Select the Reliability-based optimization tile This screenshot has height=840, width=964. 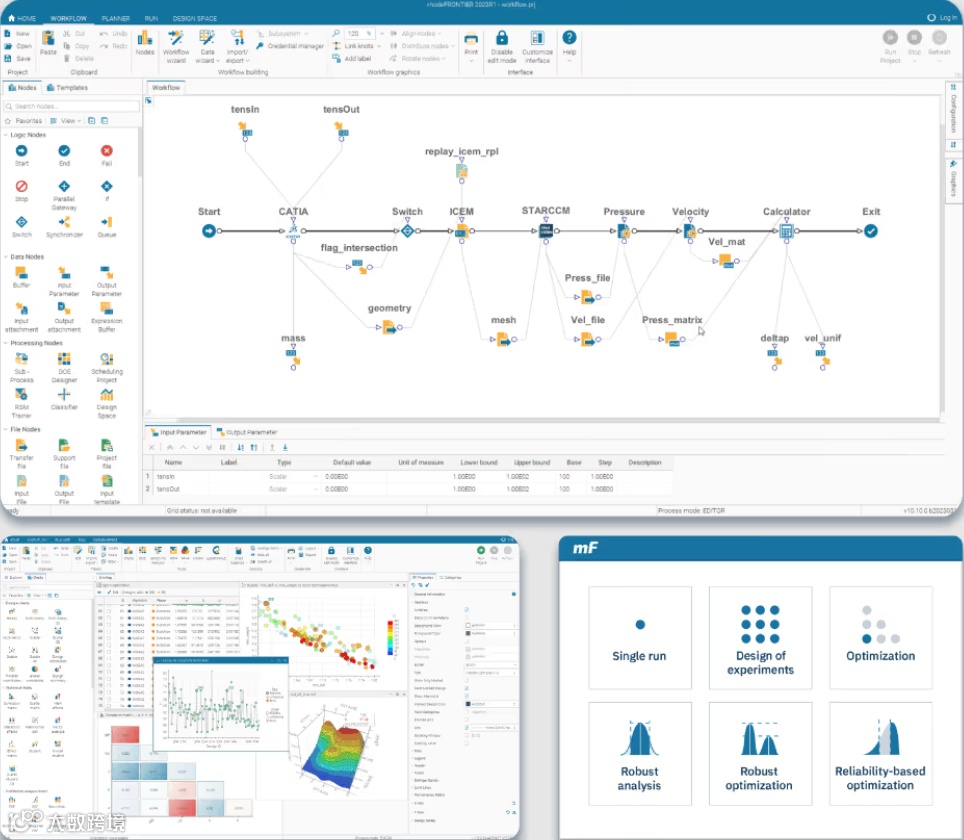[880, 753]
